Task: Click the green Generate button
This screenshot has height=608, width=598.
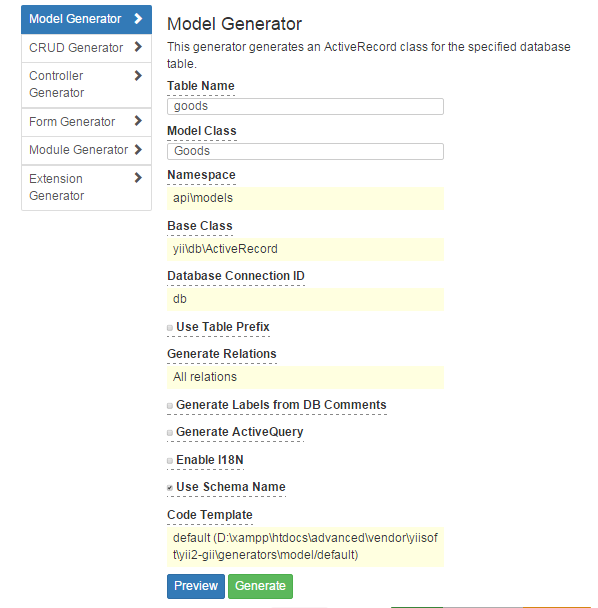Action: 260,586
